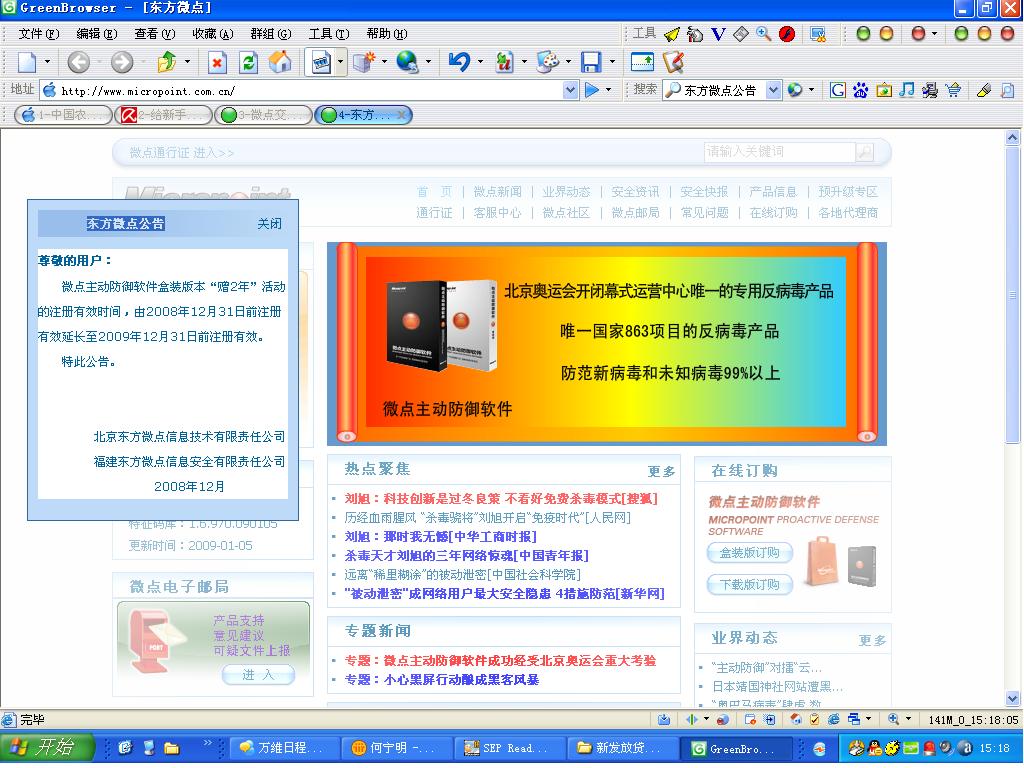Click the clipboard with pencil icon
The image size is (1024, 768).
coord(674,63)
